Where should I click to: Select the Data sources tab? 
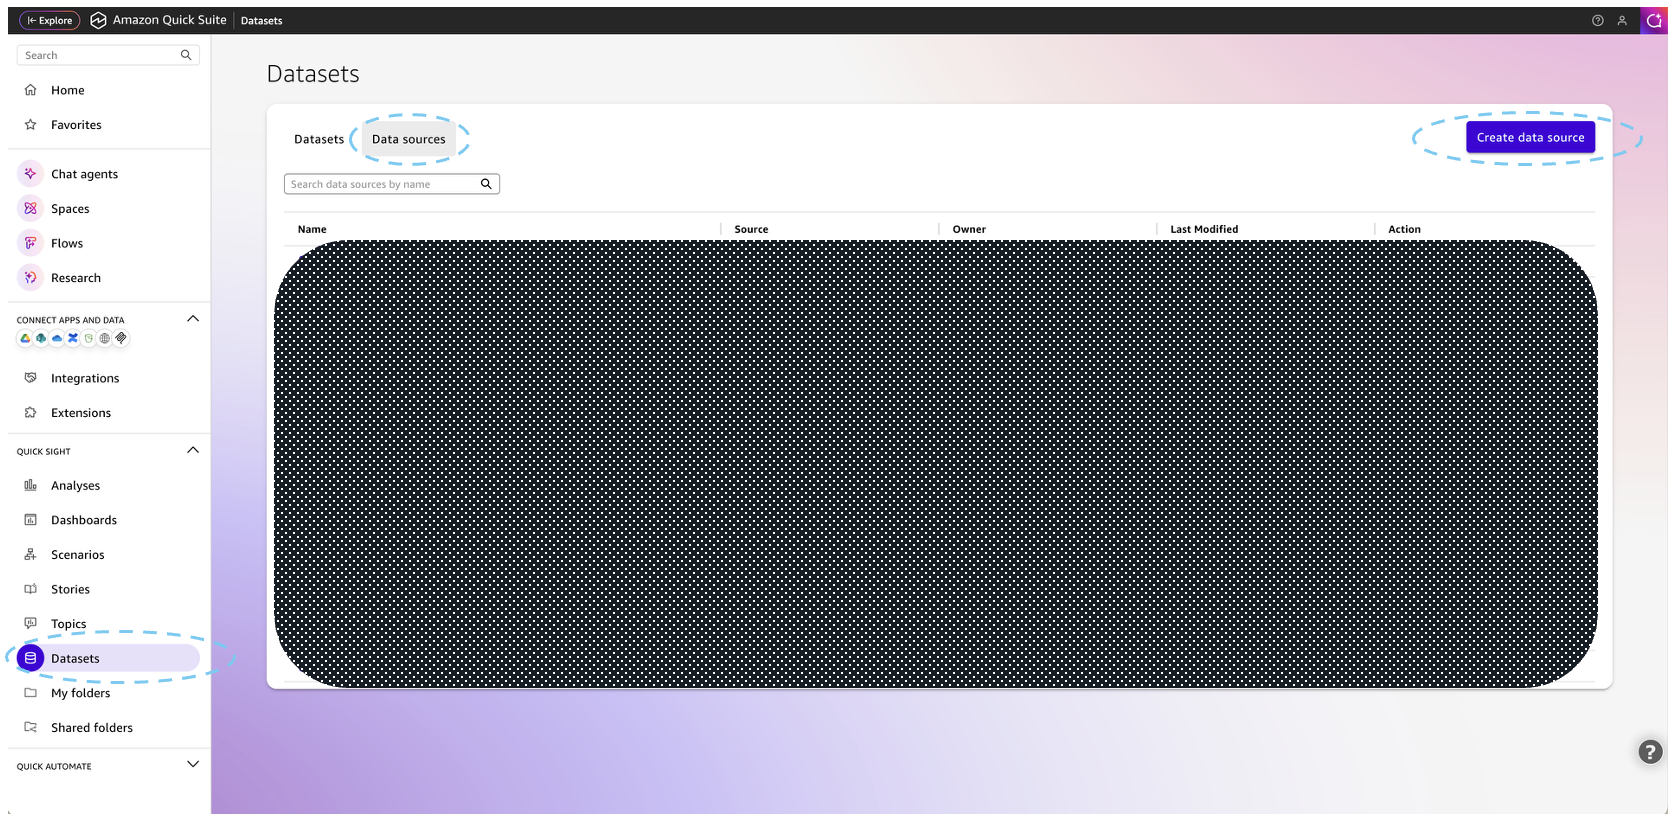click(x=408, y=140)
